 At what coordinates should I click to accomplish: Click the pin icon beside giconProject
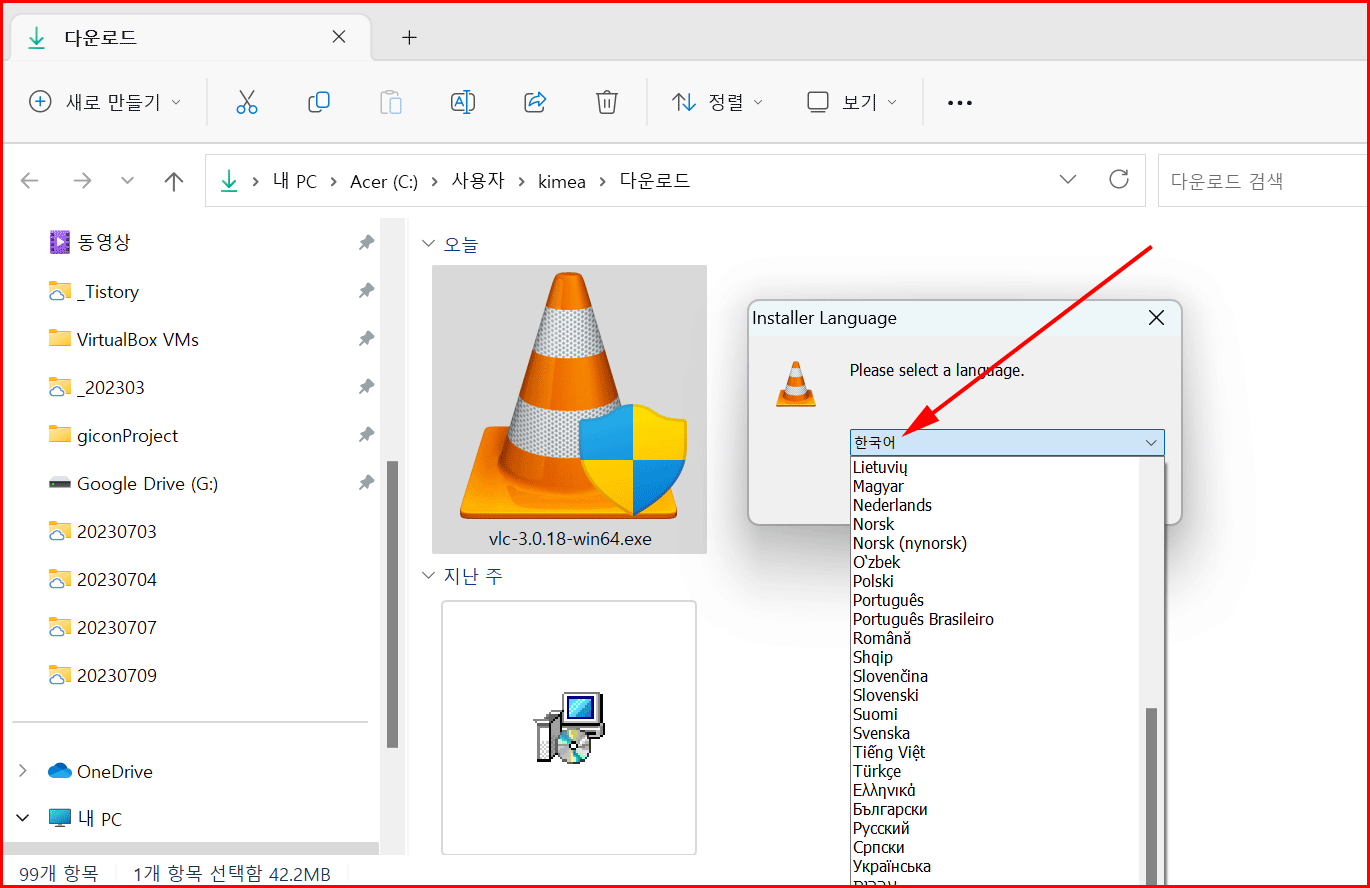coord(366,435)
